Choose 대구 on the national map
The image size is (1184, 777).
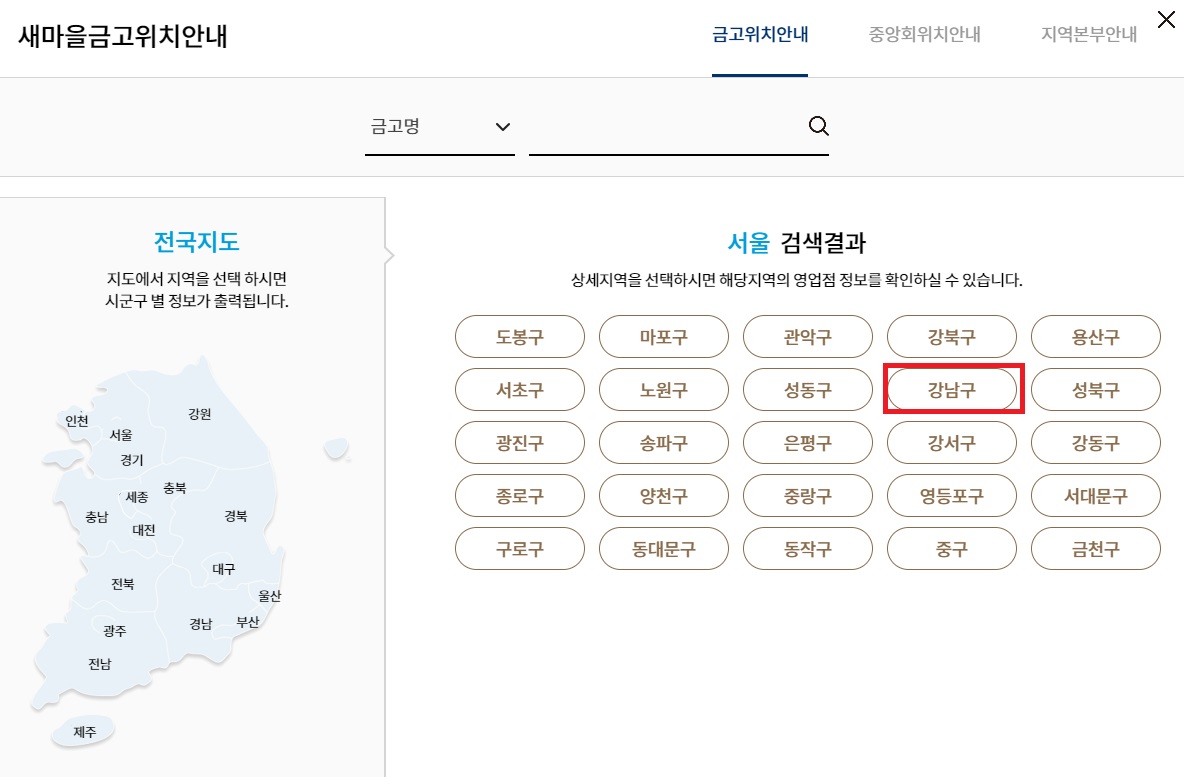(224, 569)
